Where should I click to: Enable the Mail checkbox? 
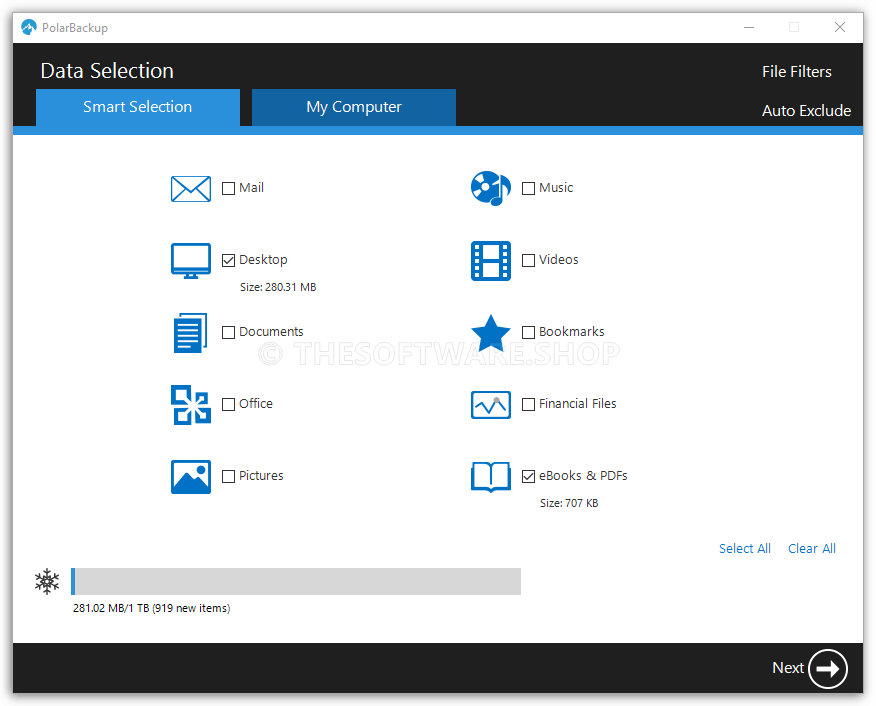click(228, 188)
